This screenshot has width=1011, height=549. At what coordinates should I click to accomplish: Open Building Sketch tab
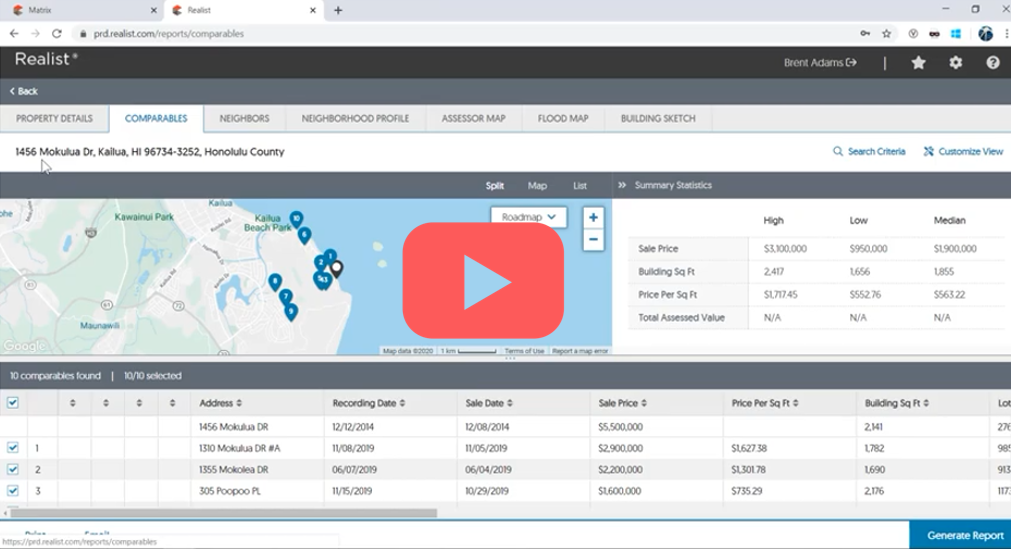click(658, 119)
